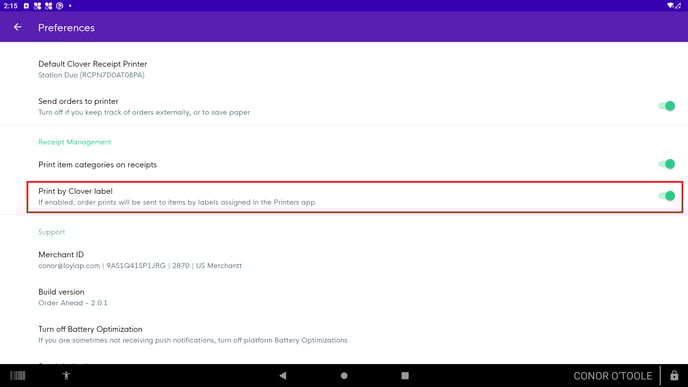Open the Build version entry
This screenshot has height=387, width=688.
tap(344, 297)
